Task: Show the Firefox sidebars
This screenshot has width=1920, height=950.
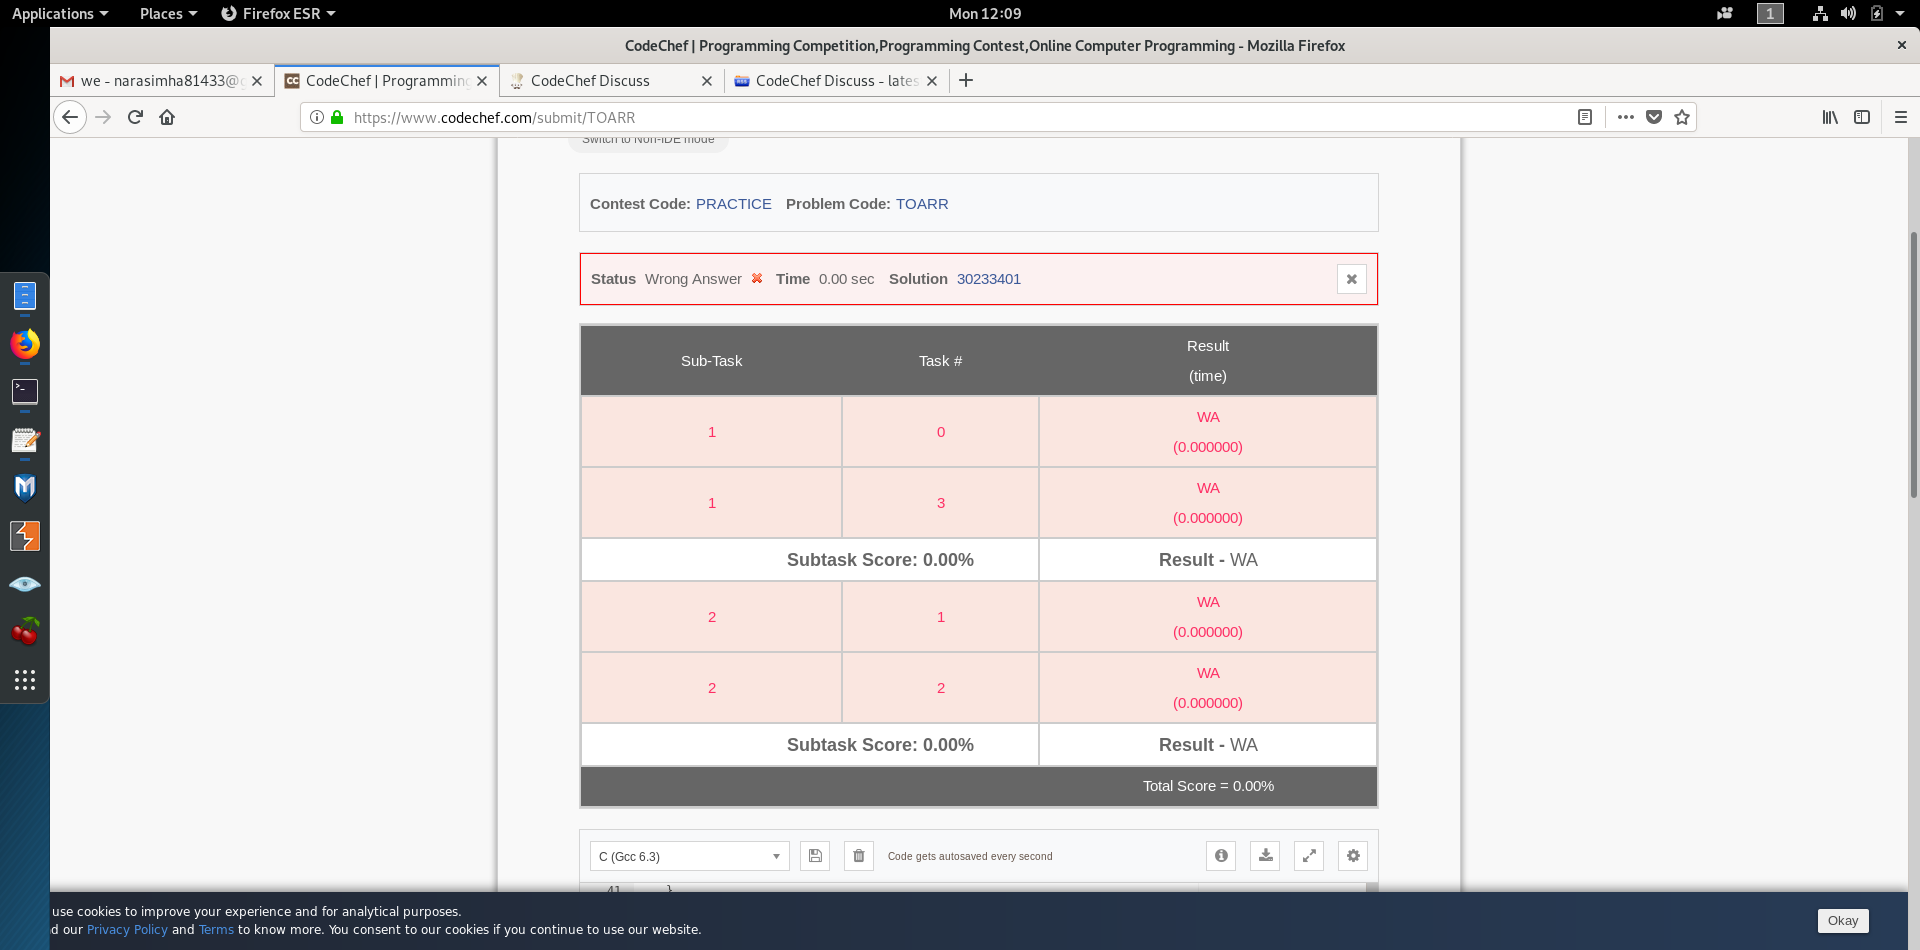Action: pyautogui.click(x=1862, y=117)
